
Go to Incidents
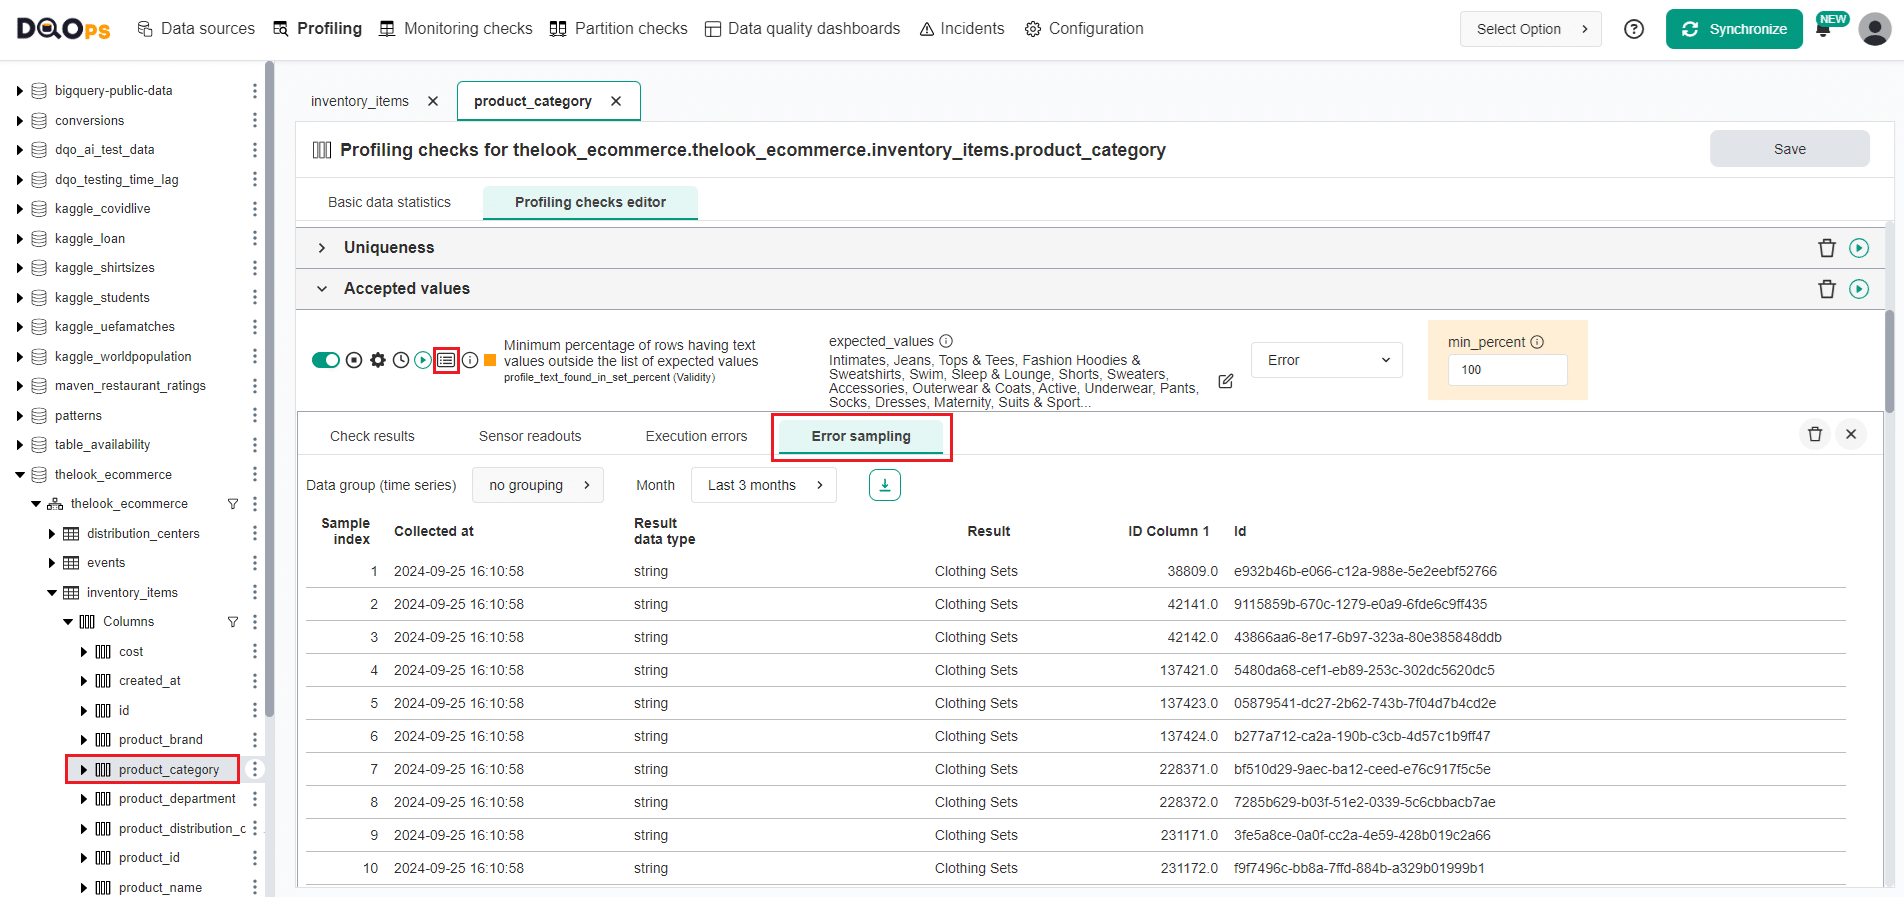961,29
